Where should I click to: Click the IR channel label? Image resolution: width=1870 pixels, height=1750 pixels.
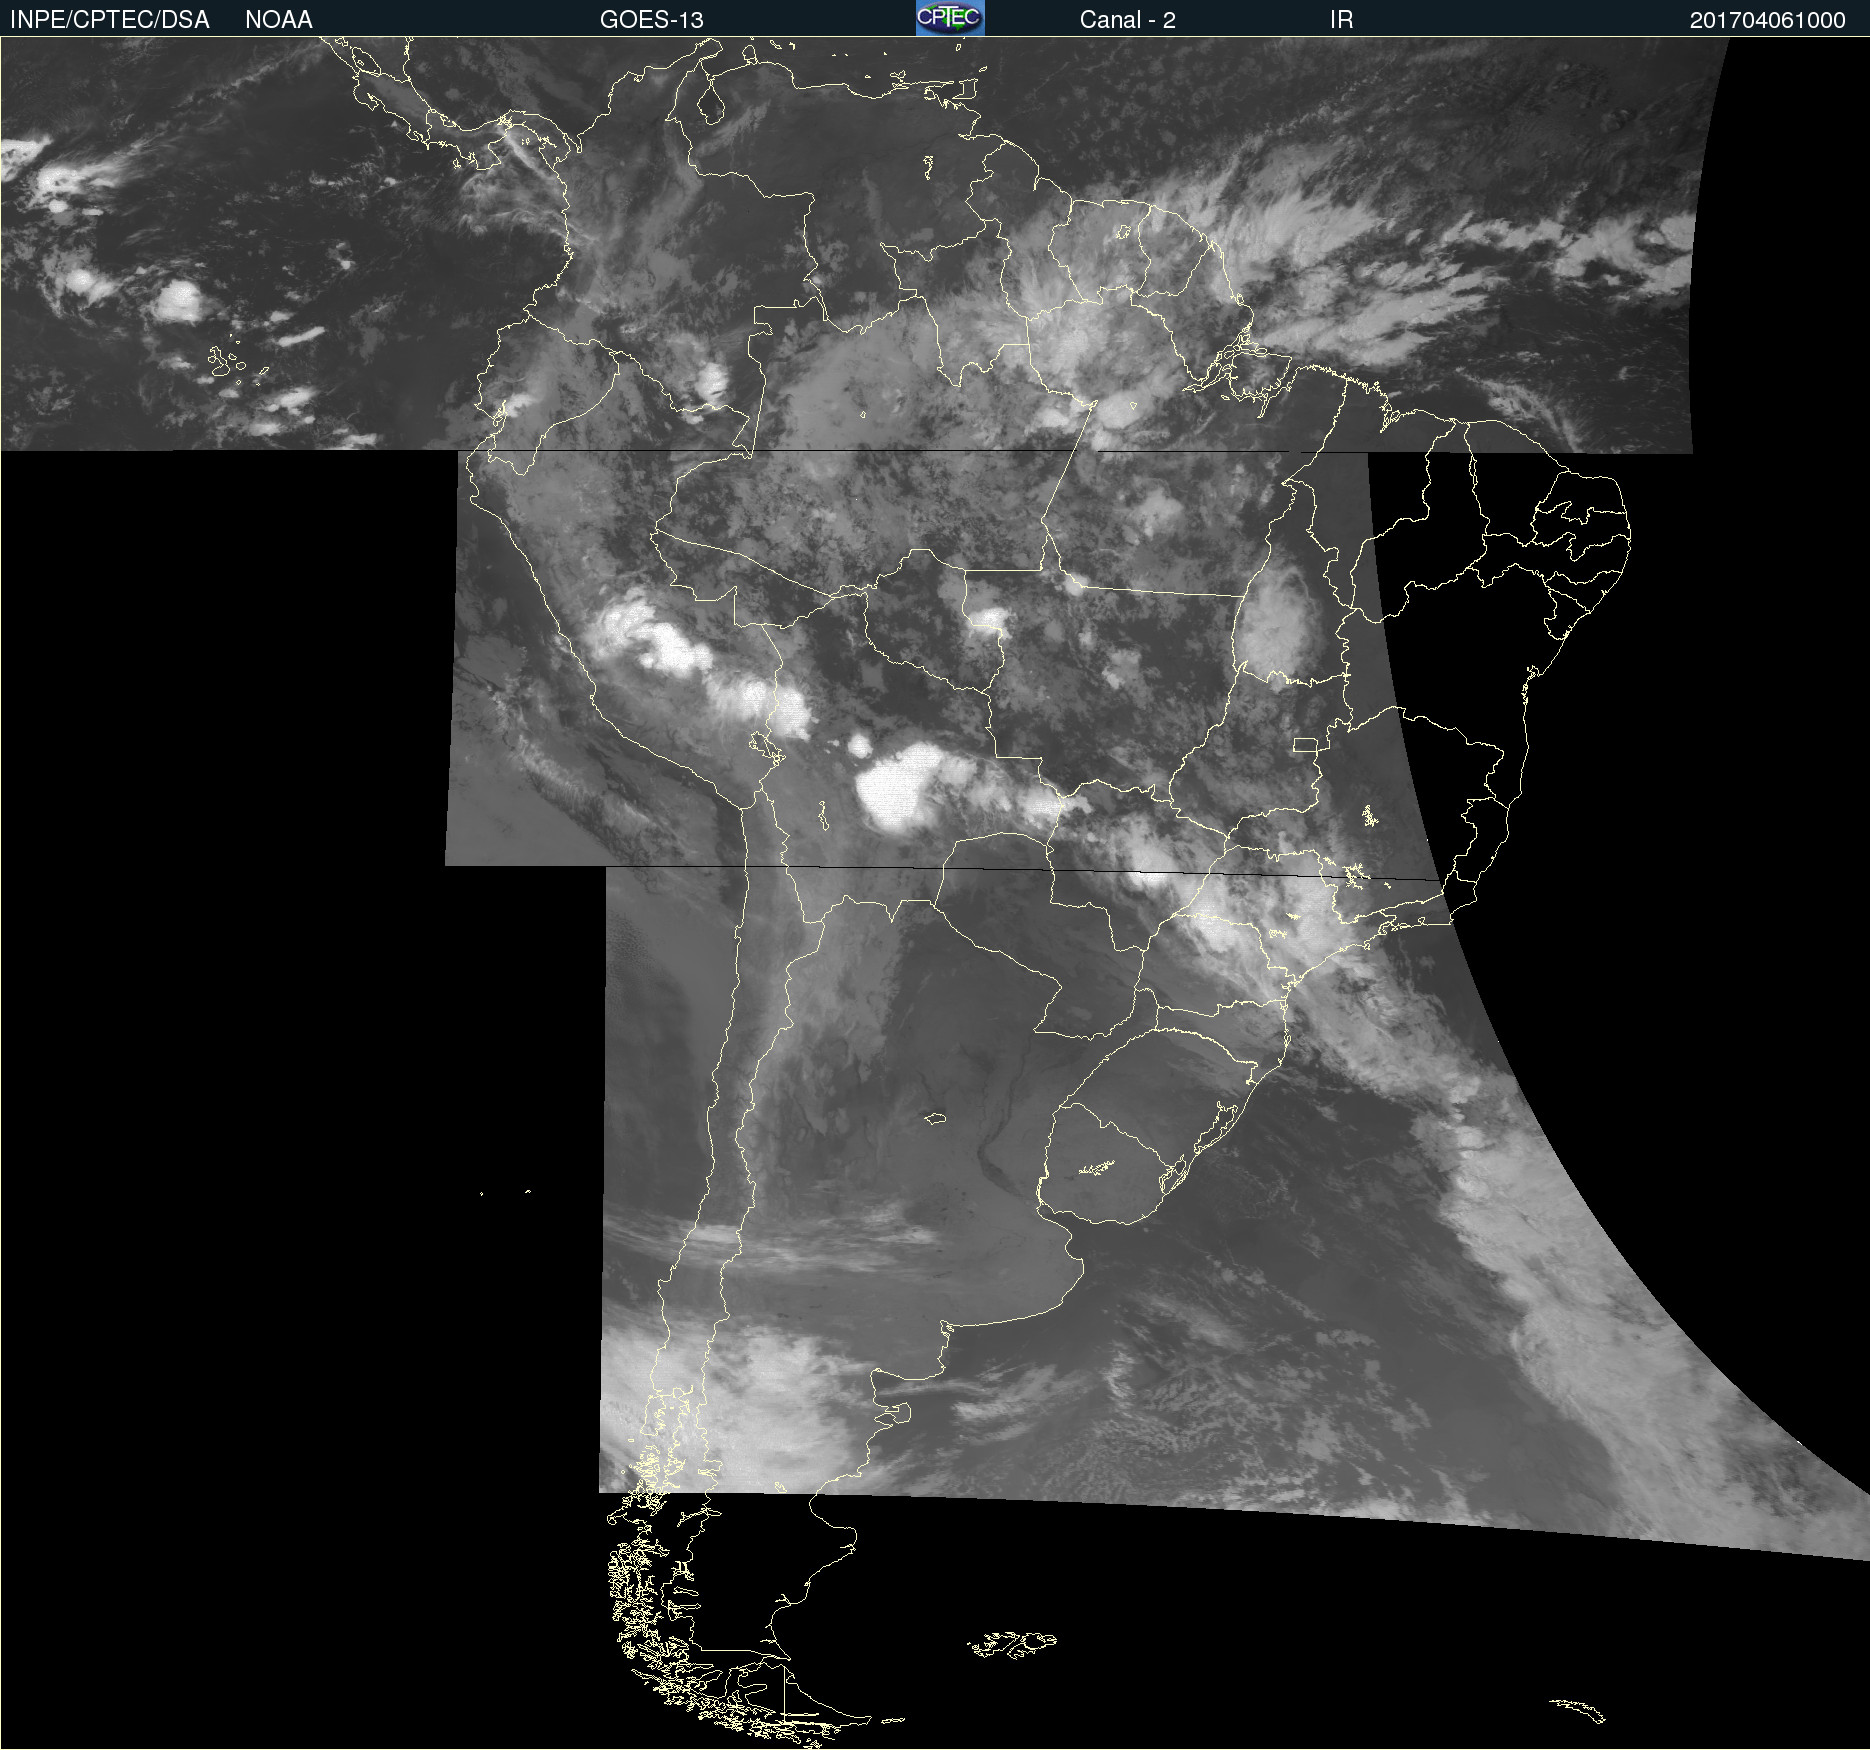(x=1341, y=20)
